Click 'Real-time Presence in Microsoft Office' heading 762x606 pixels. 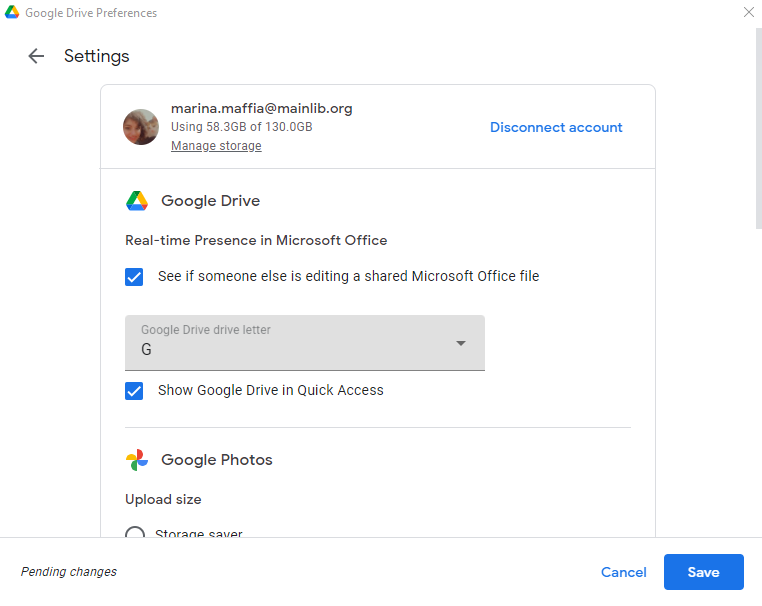(x=256, y=240)
